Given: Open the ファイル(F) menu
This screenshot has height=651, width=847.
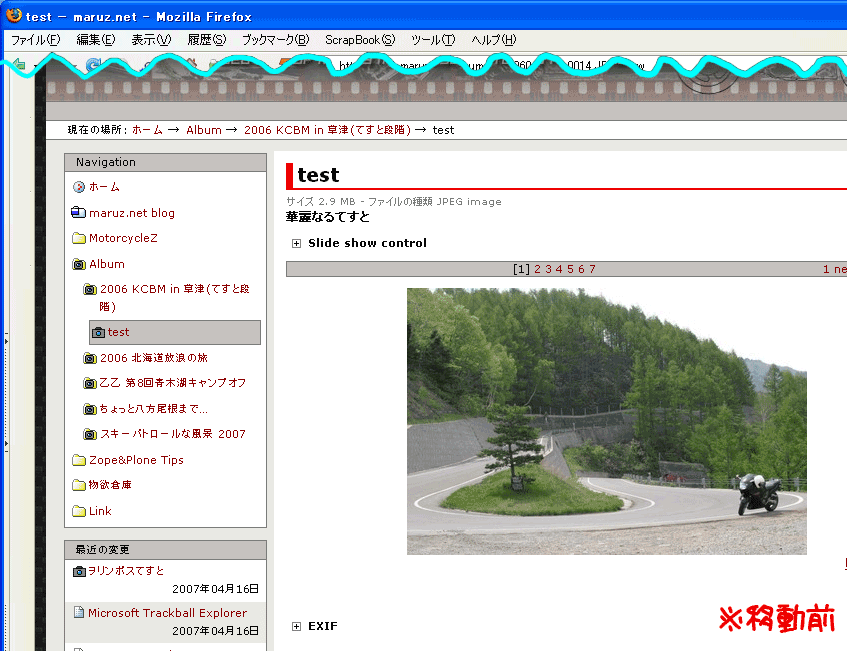Looking at the screenshot, I should 36,40.
